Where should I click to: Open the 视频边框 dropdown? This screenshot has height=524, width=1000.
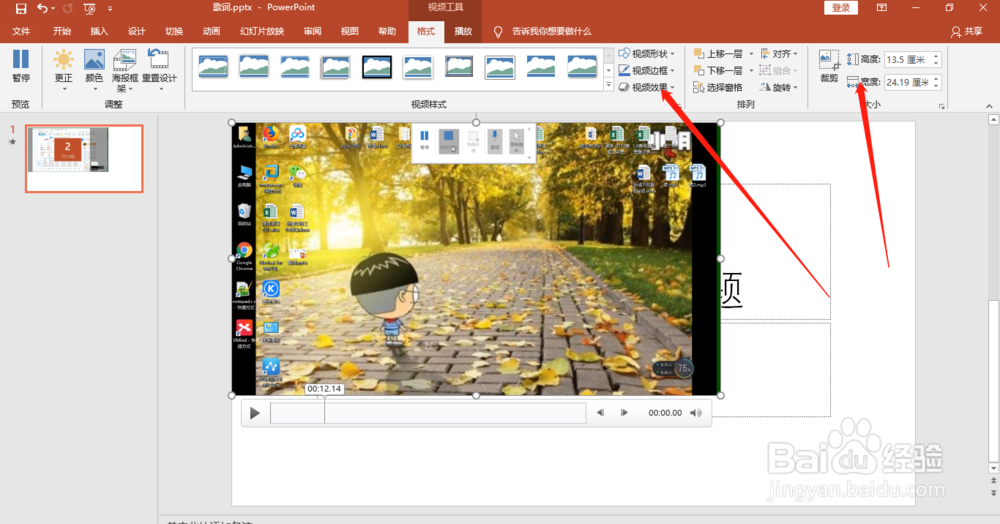(x=647, y=70)
